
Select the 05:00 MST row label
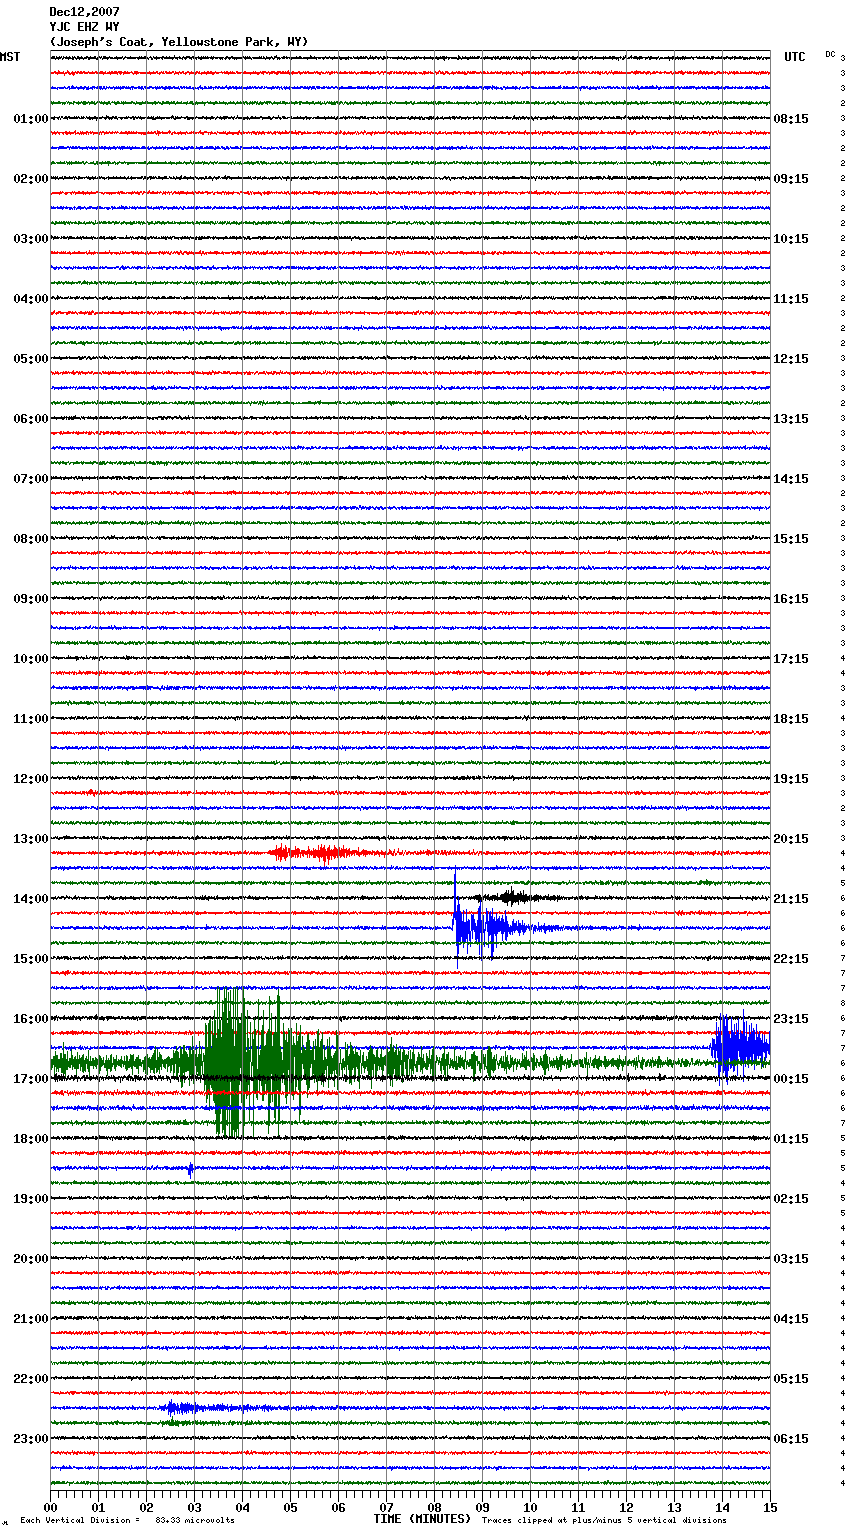pyautogui.click(x=31, y=359)
